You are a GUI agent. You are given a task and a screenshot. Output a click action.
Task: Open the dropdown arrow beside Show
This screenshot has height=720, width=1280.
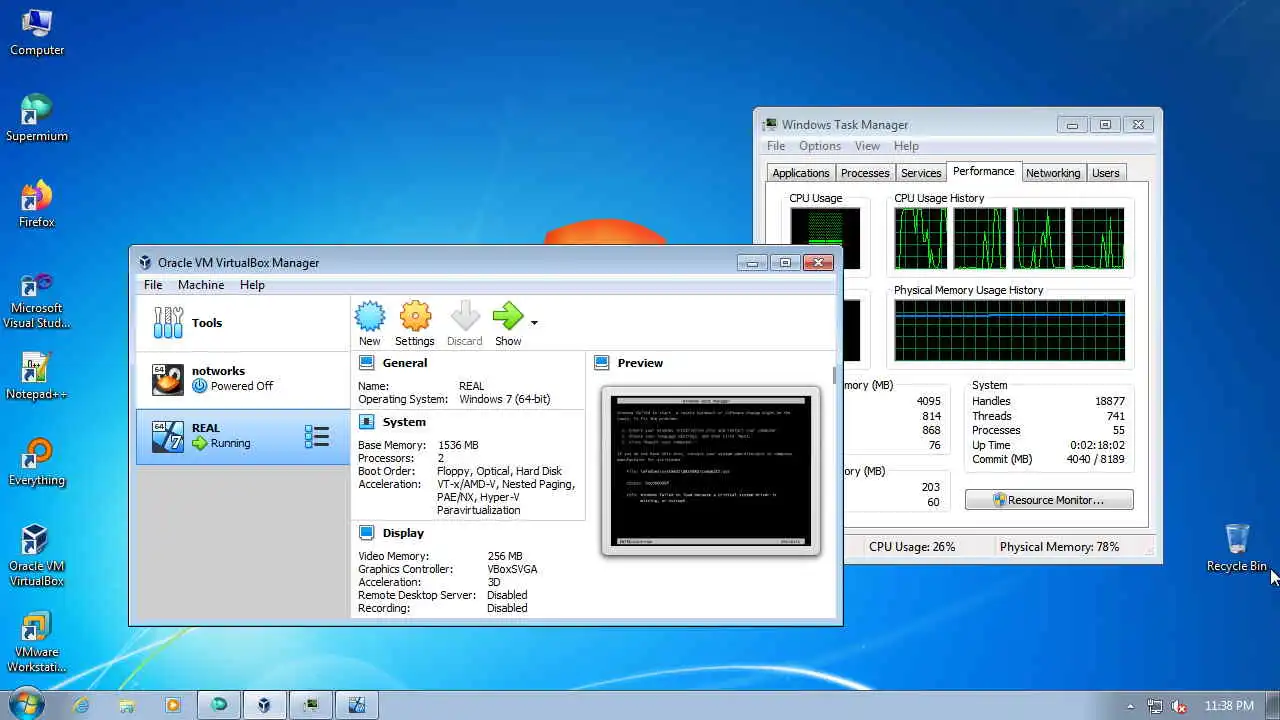[534, 322]
